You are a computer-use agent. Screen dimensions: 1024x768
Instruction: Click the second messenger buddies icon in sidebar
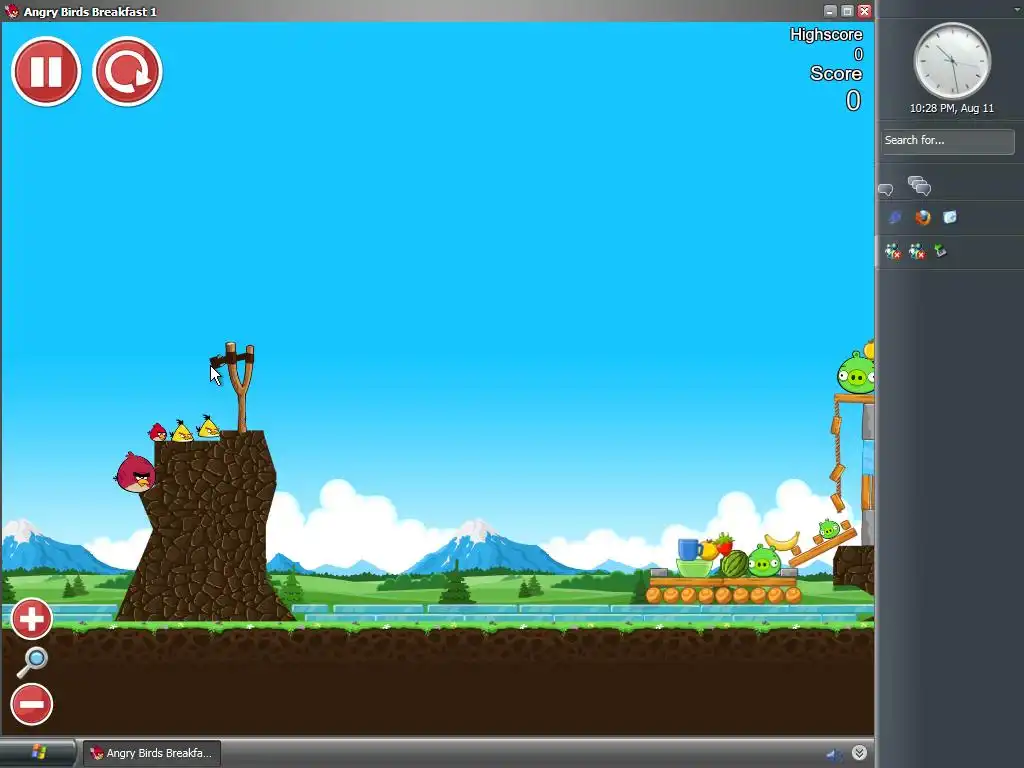coord(917,251)
